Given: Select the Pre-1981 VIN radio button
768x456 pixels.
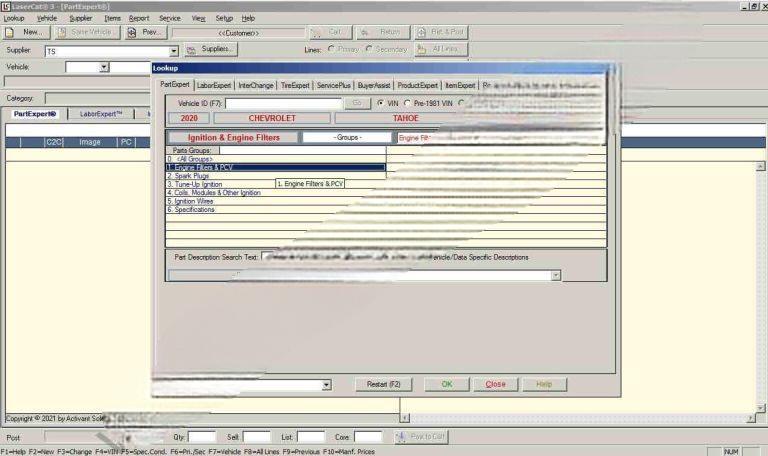Looking at the screenshot, I should [x=407, y=103].
